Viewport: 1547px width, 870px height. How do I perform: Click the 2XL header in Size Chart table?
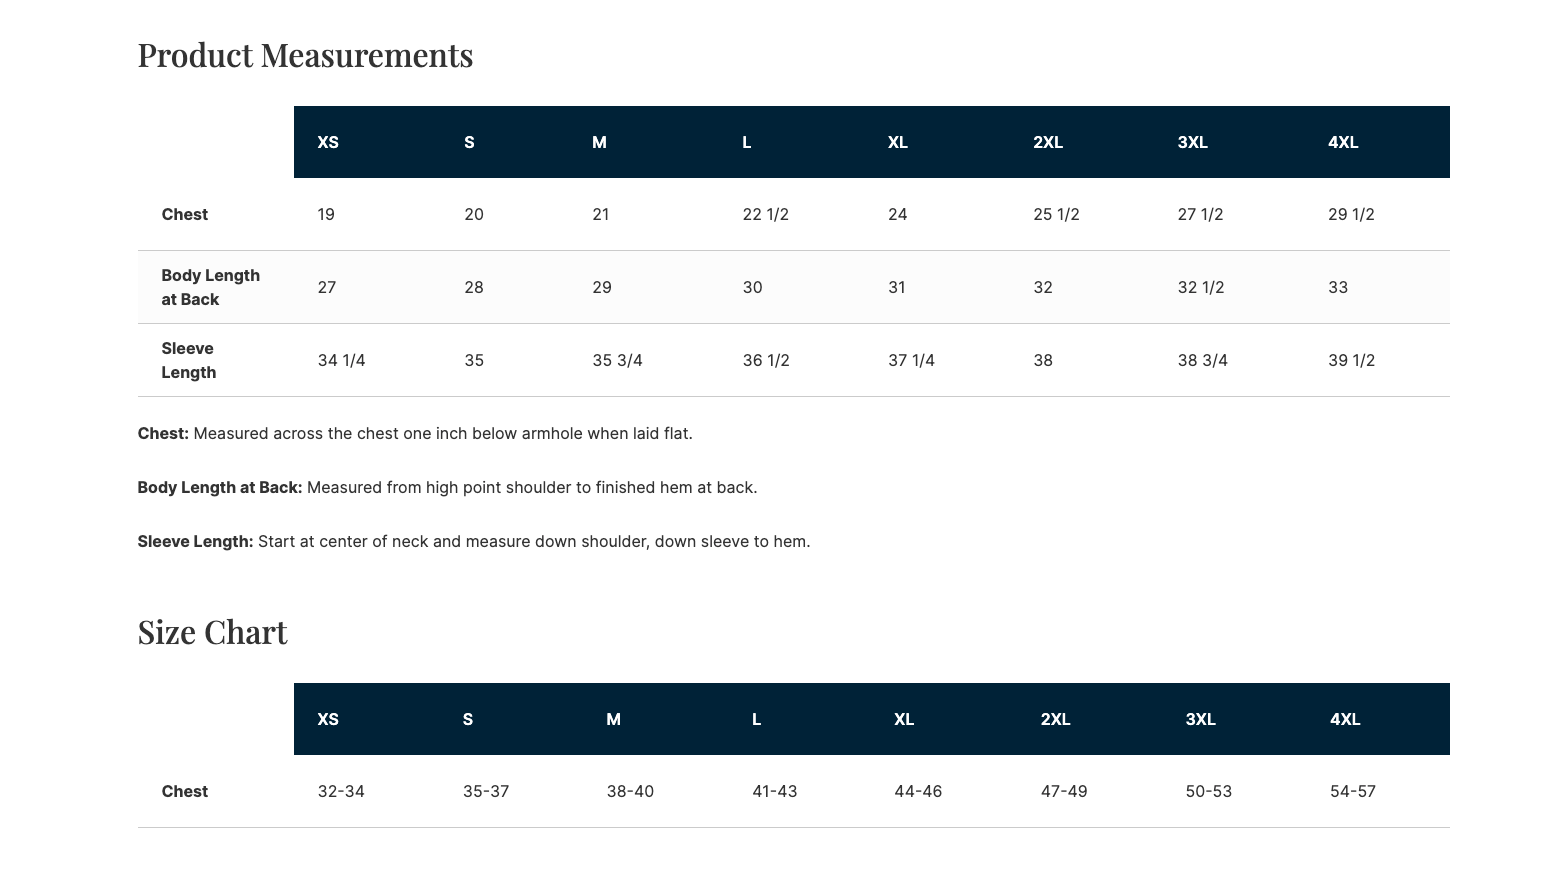1055,719
